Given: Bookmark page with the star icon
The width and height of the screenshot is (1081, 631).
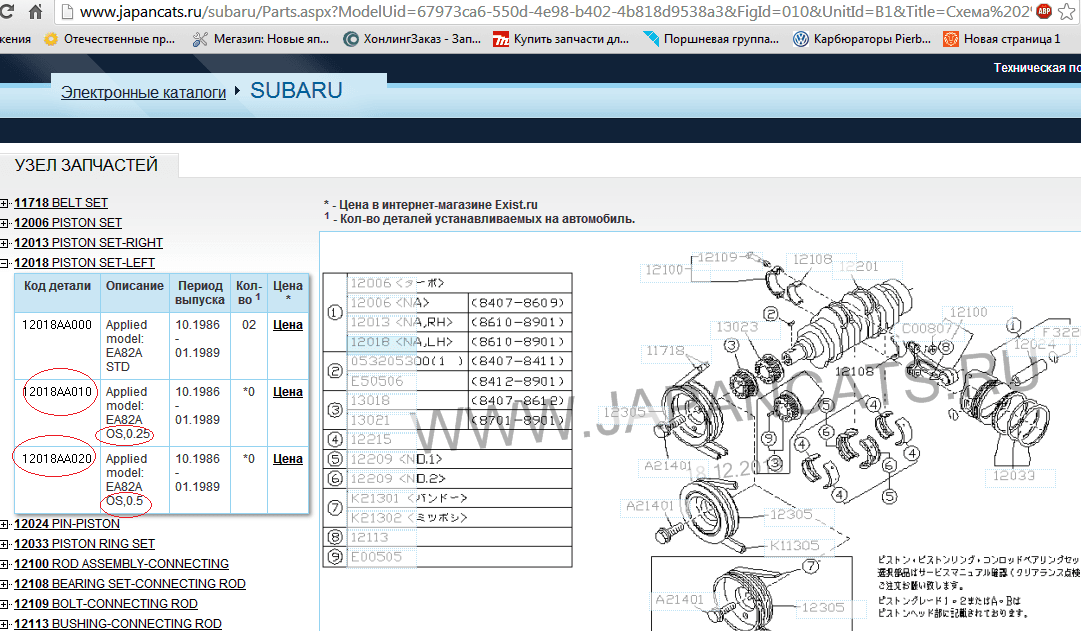Looking at the screenshot, I should [x=1067, y=12].
